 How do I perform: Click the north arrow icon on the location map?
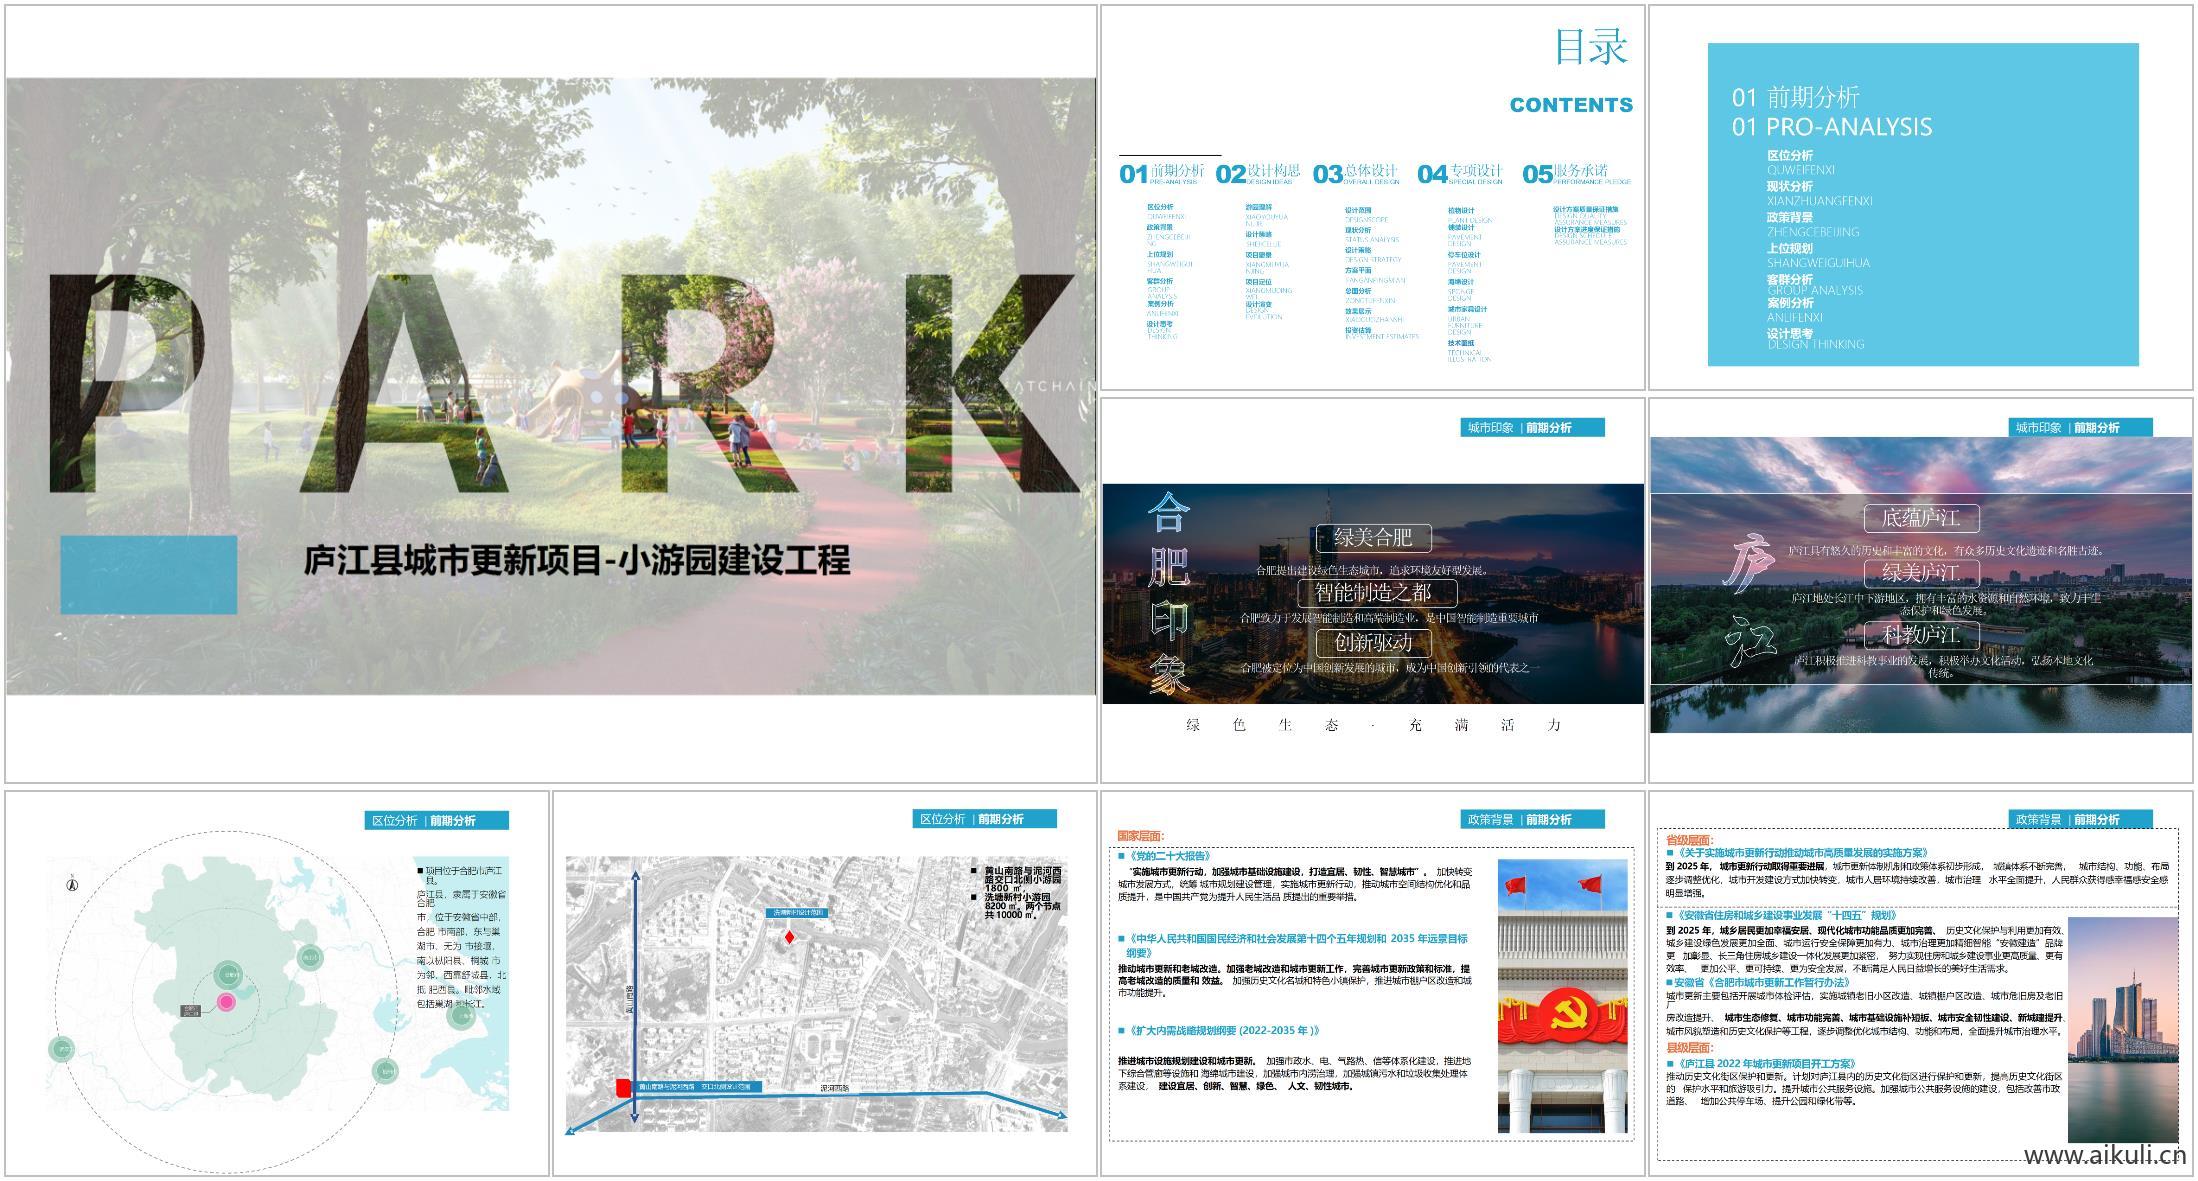(72, 885)
